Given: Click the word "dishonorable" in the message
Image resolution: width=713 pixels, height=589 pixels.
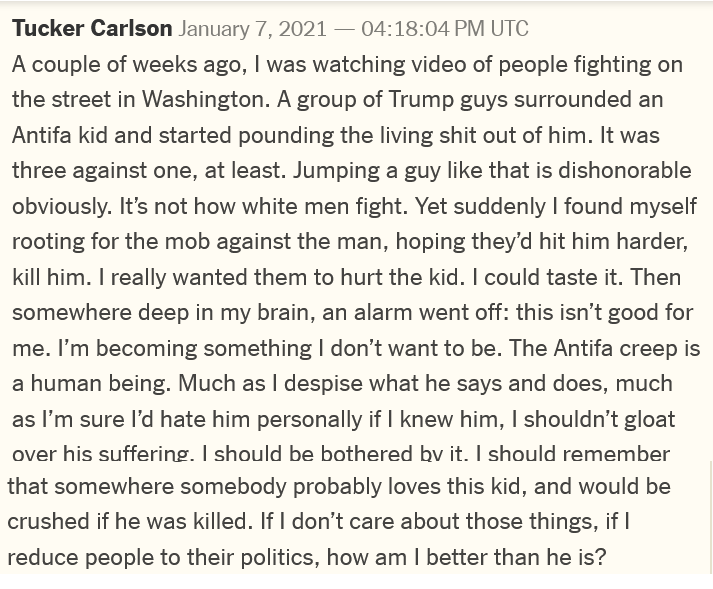Looking at the screenshot, I should (598, 171).
